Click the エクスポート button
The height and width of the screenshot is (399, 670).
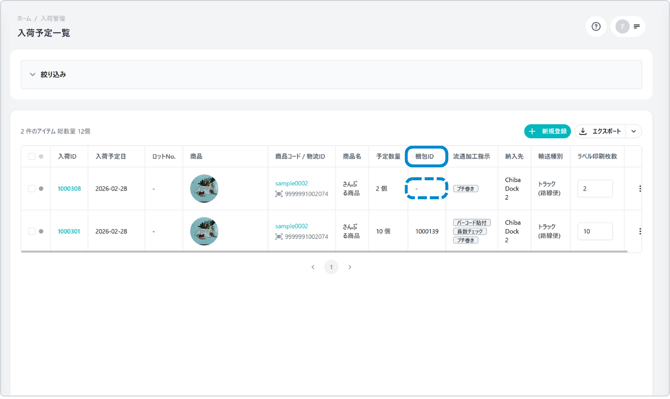tap(600, 131)
